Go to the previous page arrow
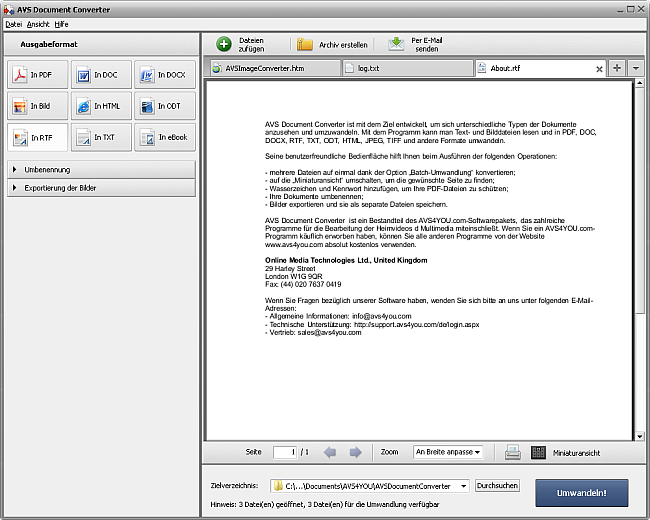This screenshot has width=650, height=520. (x=330, y=452)
